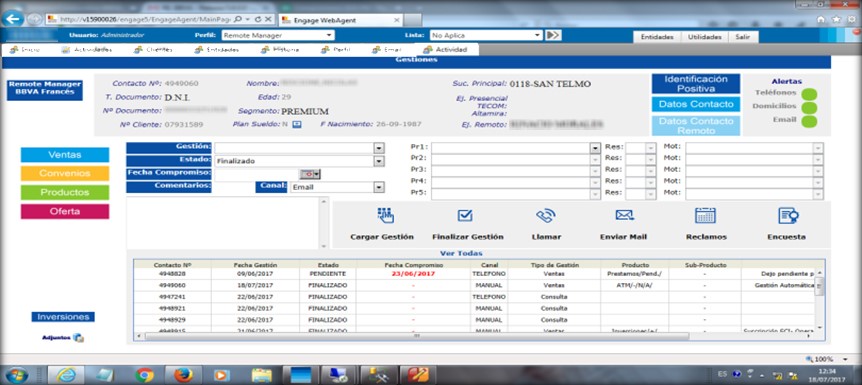Open Internet Explorer from taskbar
The height and width of the screenshot is (385, 862).
pyautogui.click(x=65, y=375)
